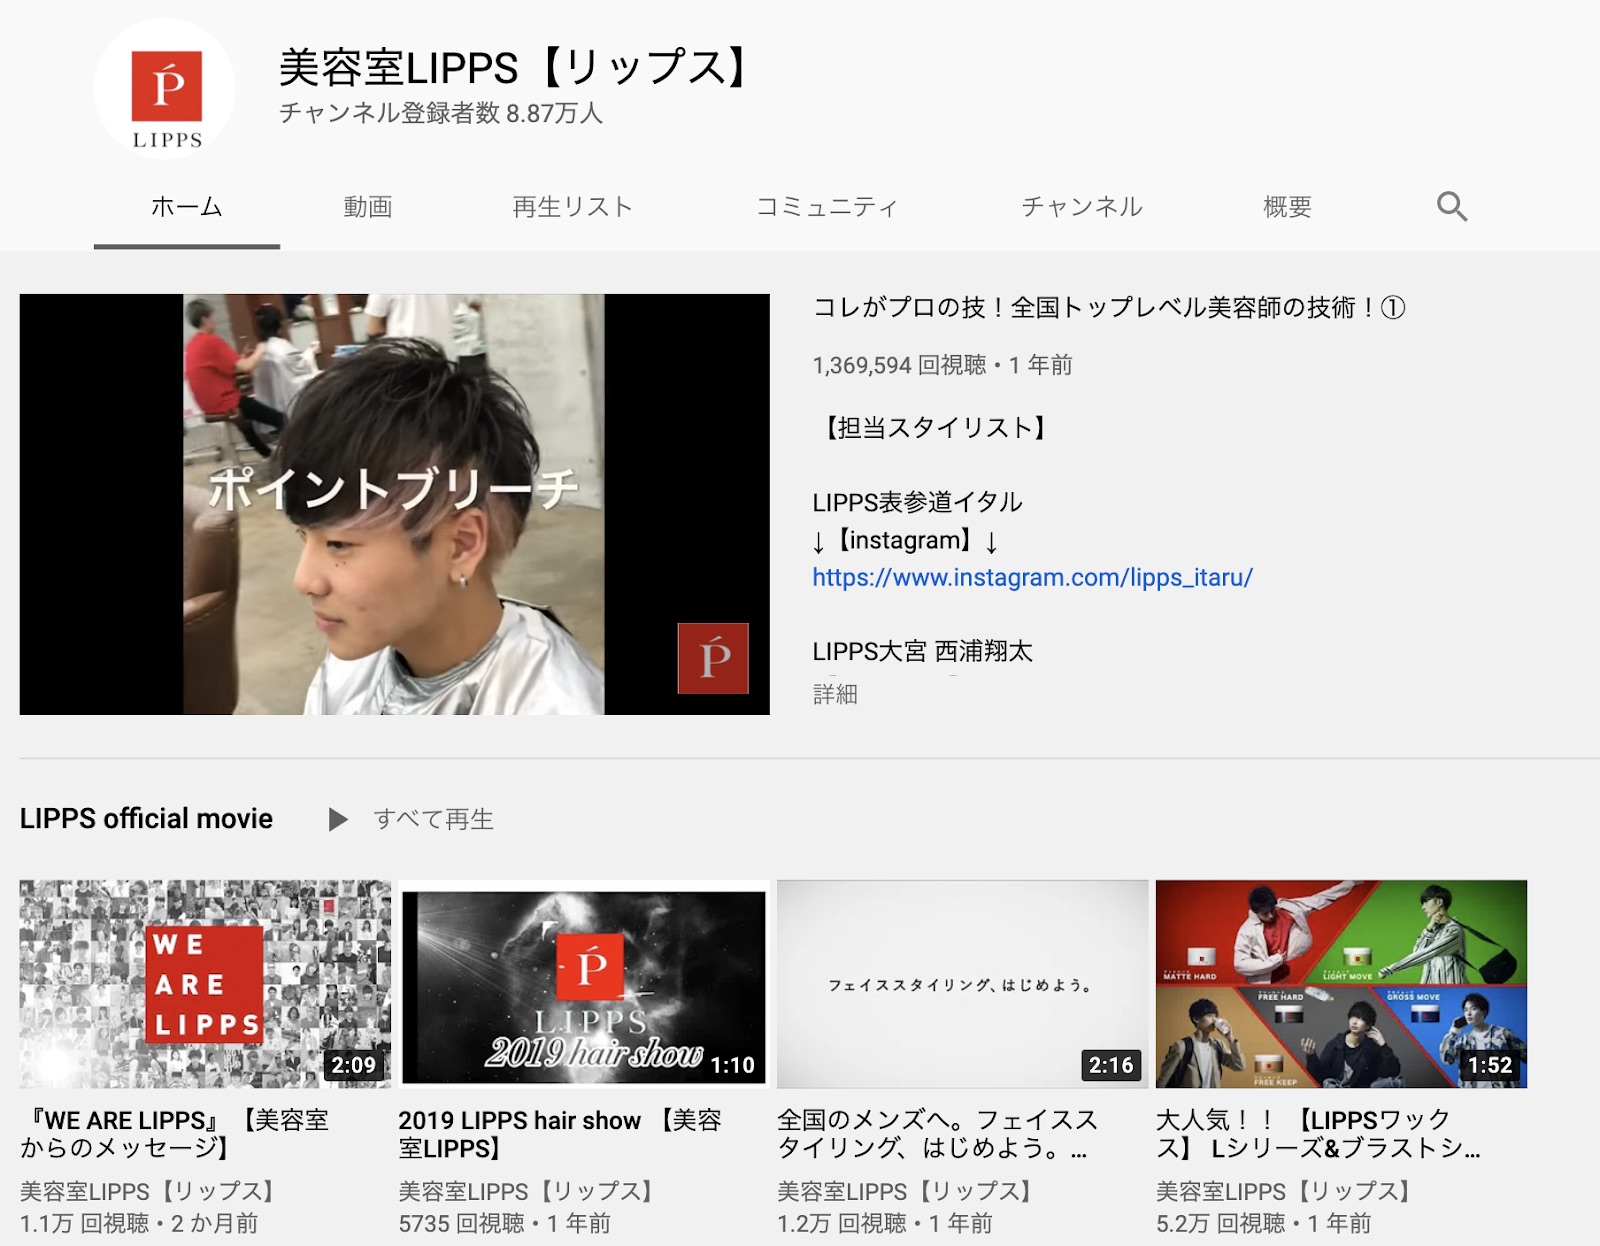Open the 概要 tab

(1286, 207)
